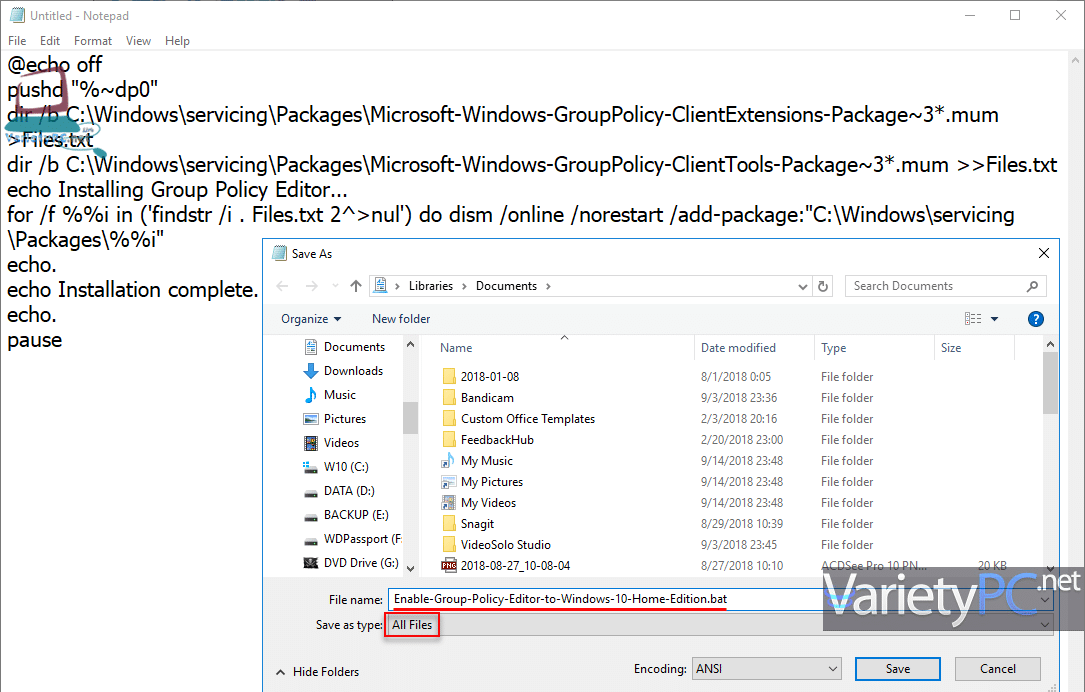
Task: Click file list scroll-up arrow
Action: [1050, 344]
